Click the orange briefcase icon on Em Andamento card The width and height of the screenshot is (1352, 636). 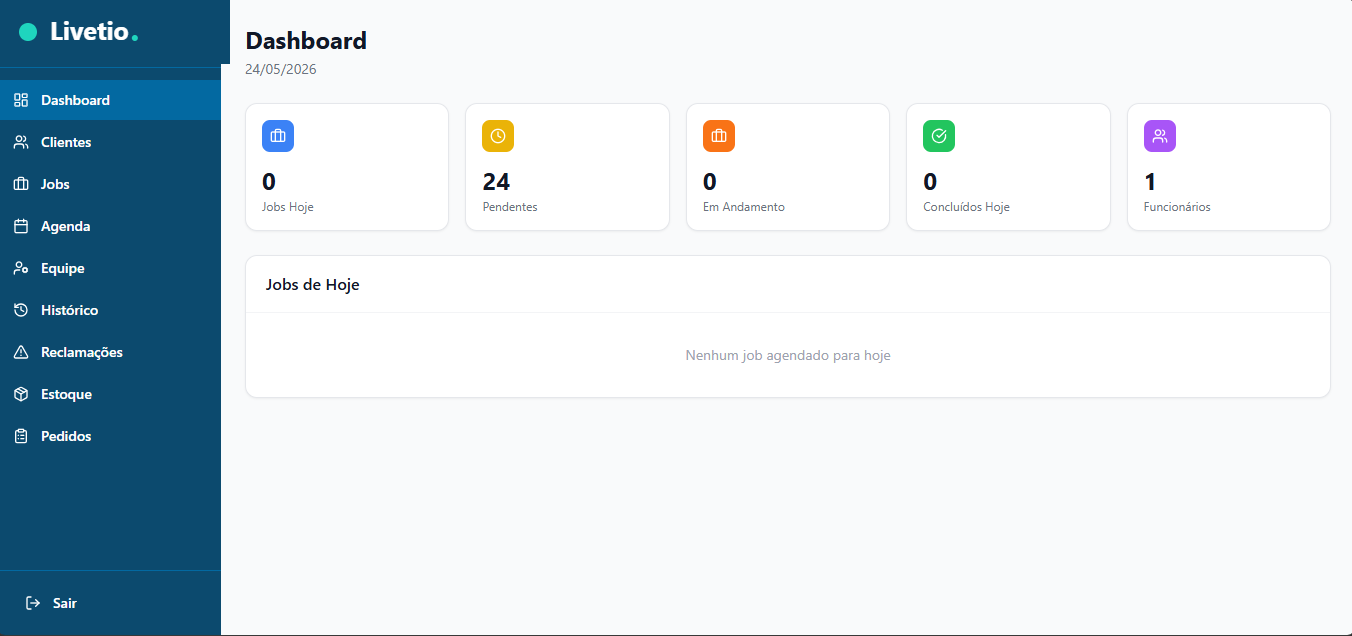pyautogui.click(x=719, y=136)
